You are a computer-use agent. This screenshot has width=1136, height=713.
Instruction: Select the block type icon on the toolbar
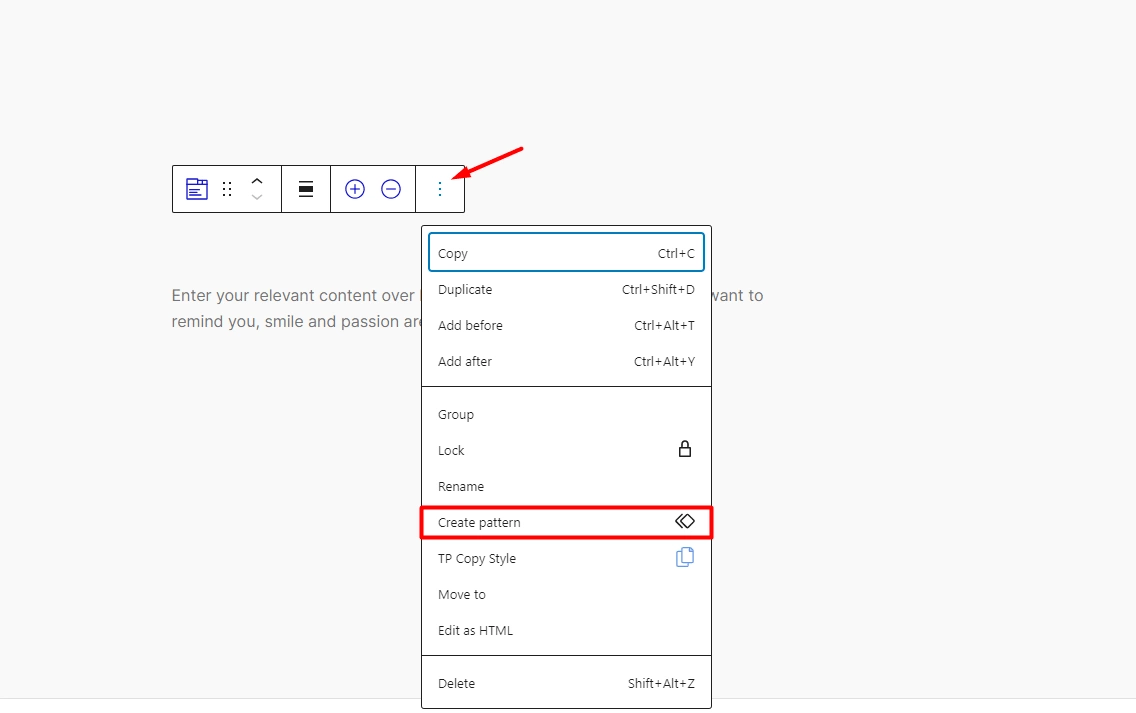tap(196, 188)
